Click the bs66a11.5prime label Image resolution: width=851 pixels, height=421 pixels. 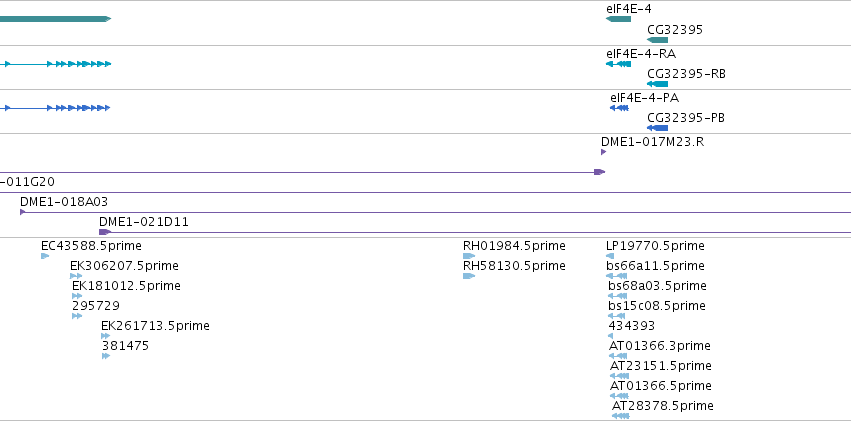pyautogui.click(x=655, y=266)
